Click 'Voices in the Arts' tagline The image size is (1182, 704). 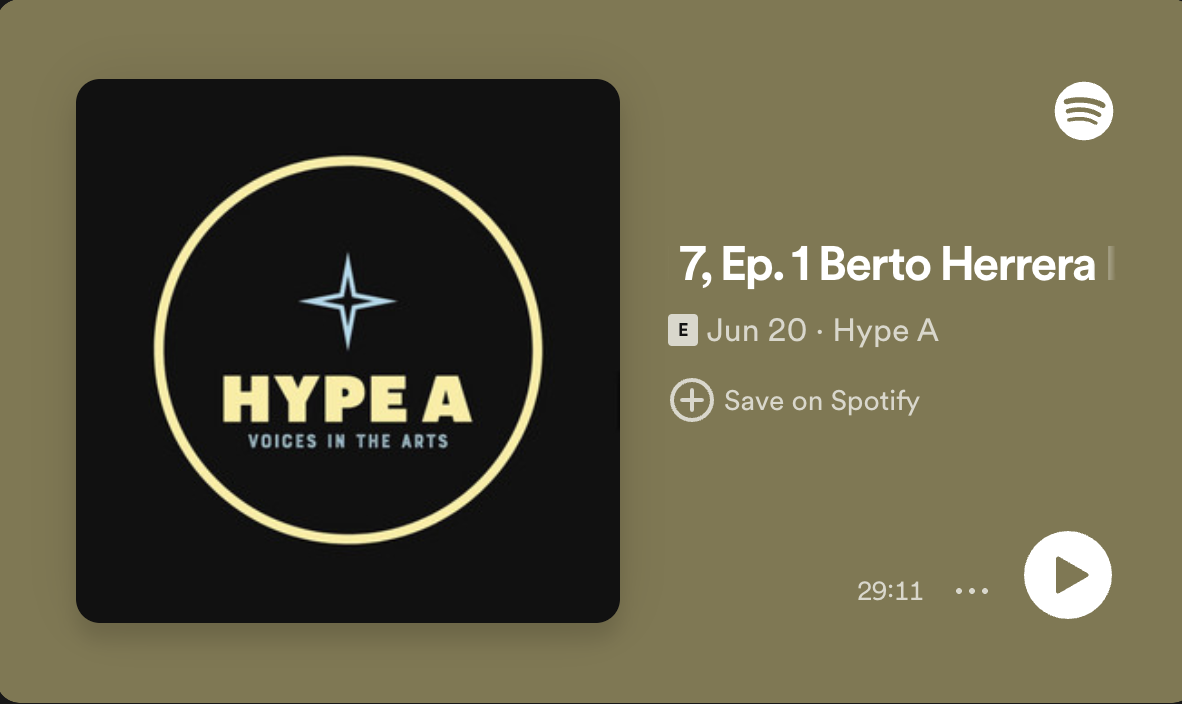[348, 441]
